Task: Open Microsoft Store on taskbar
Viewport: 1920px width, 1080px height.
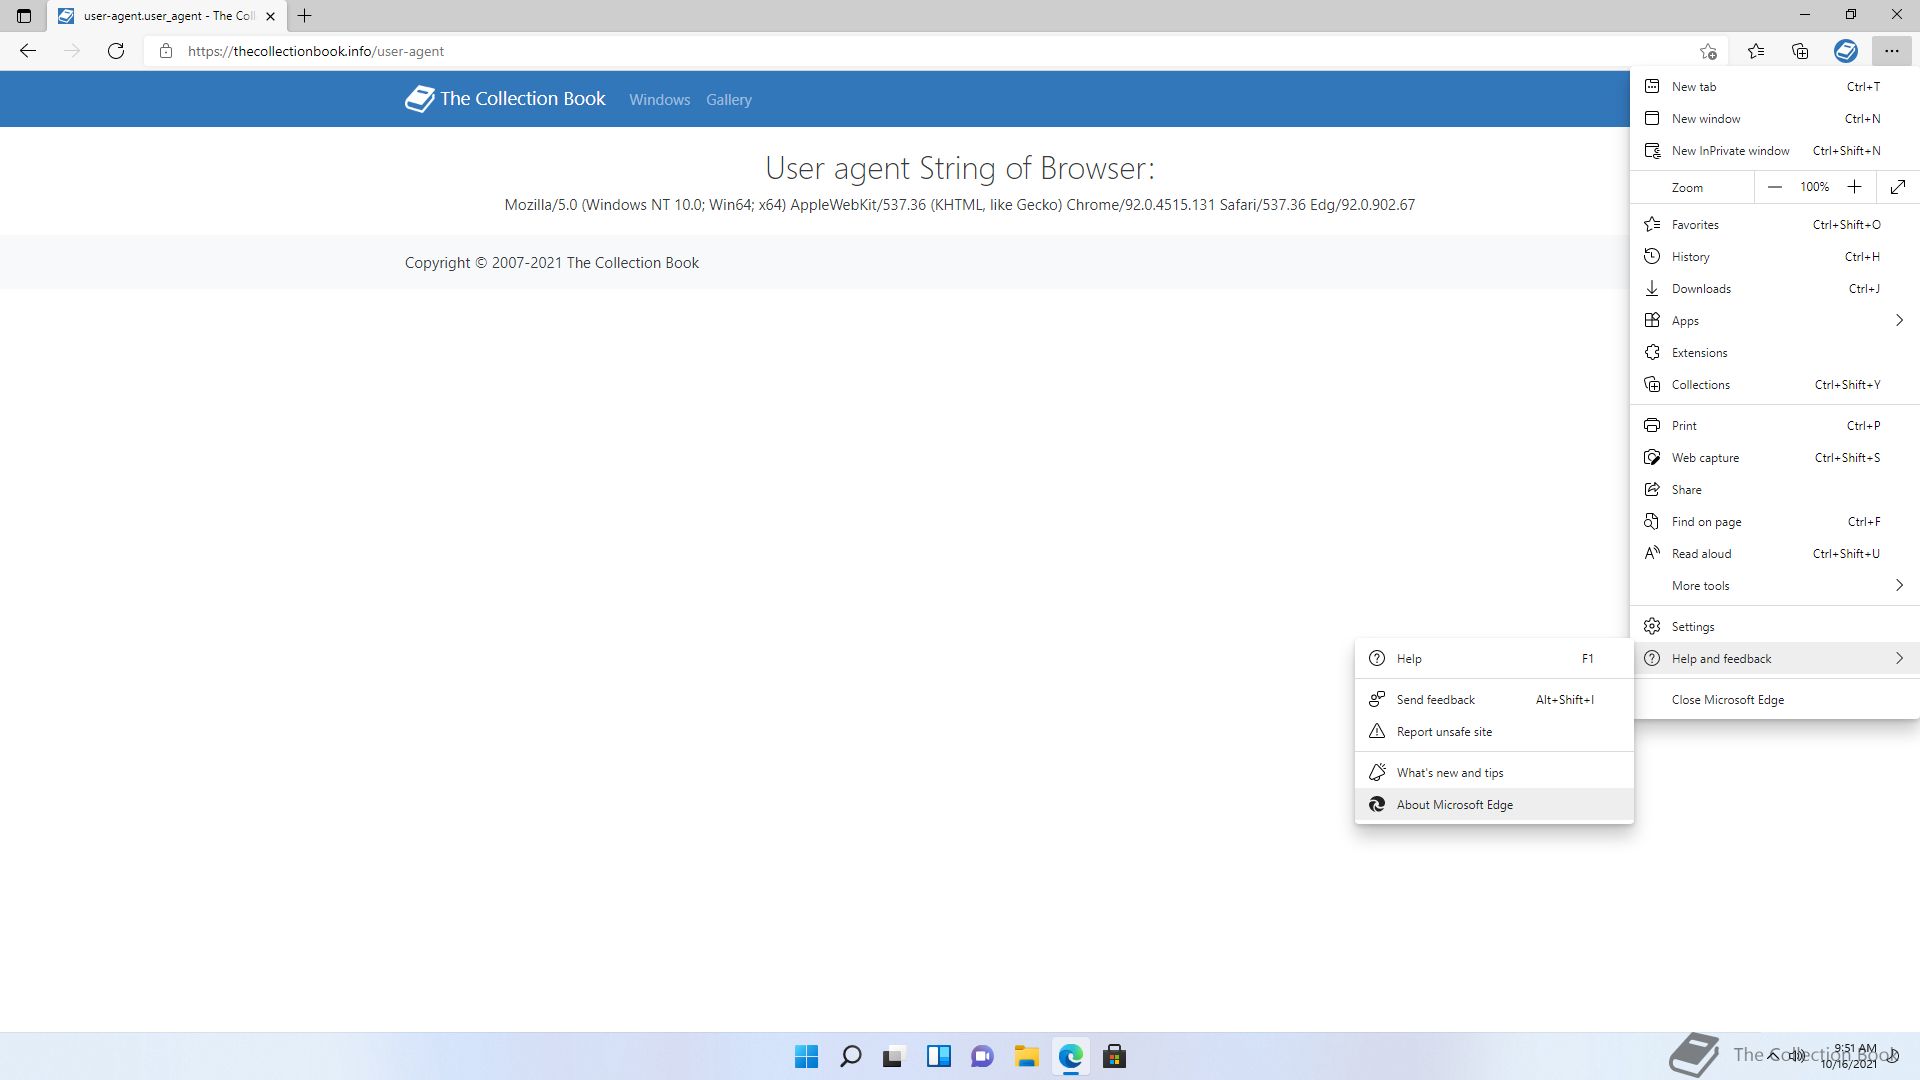Action: (1114, 1056)
